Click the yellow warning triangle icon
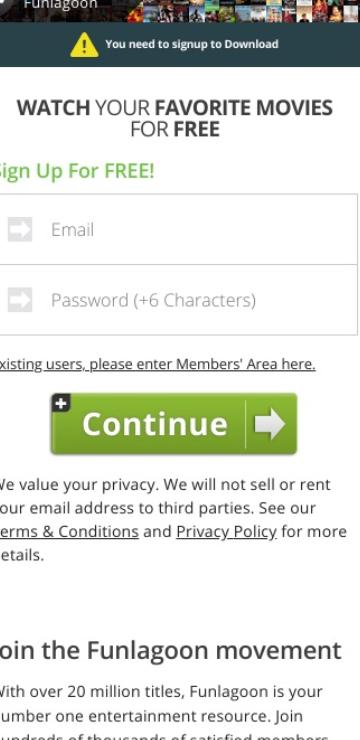The image size is (360, 740). (84, 45)
